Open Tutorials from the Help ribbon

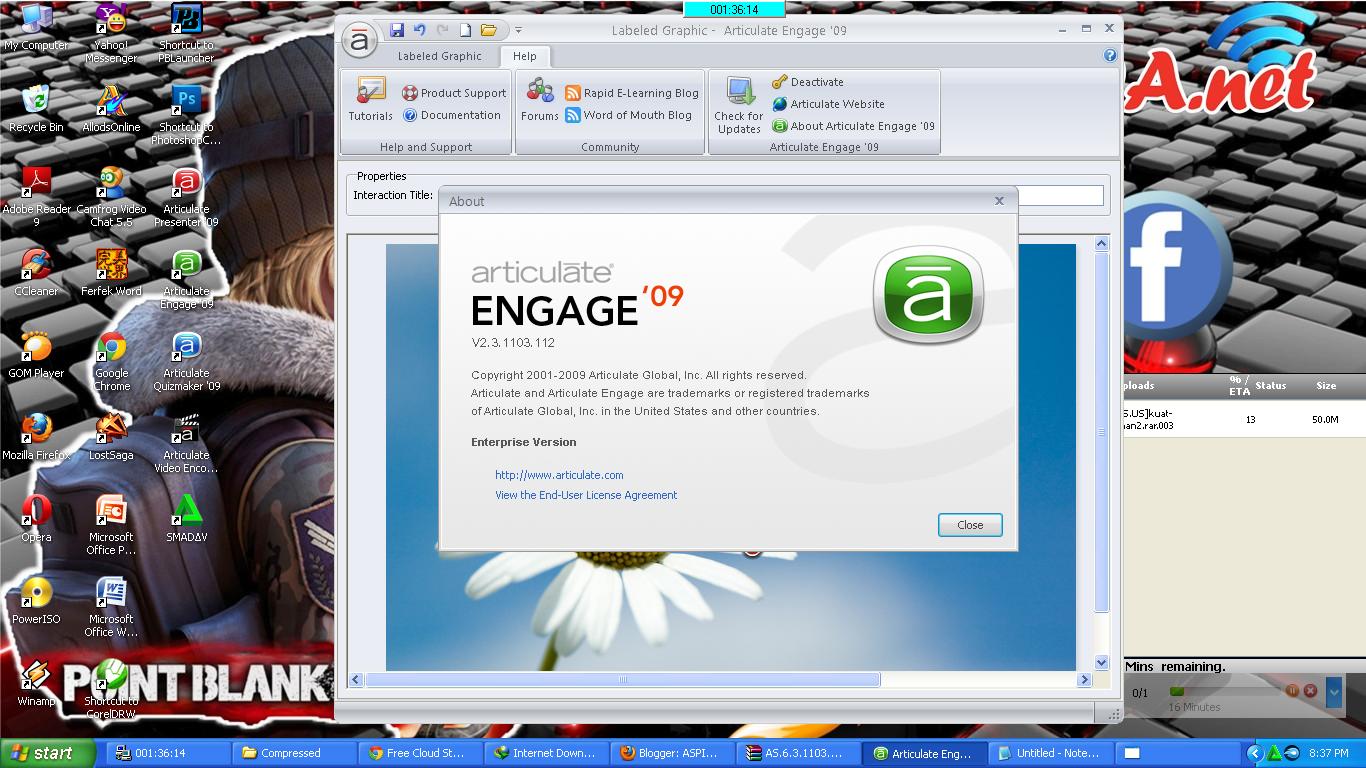pos(370,99)
